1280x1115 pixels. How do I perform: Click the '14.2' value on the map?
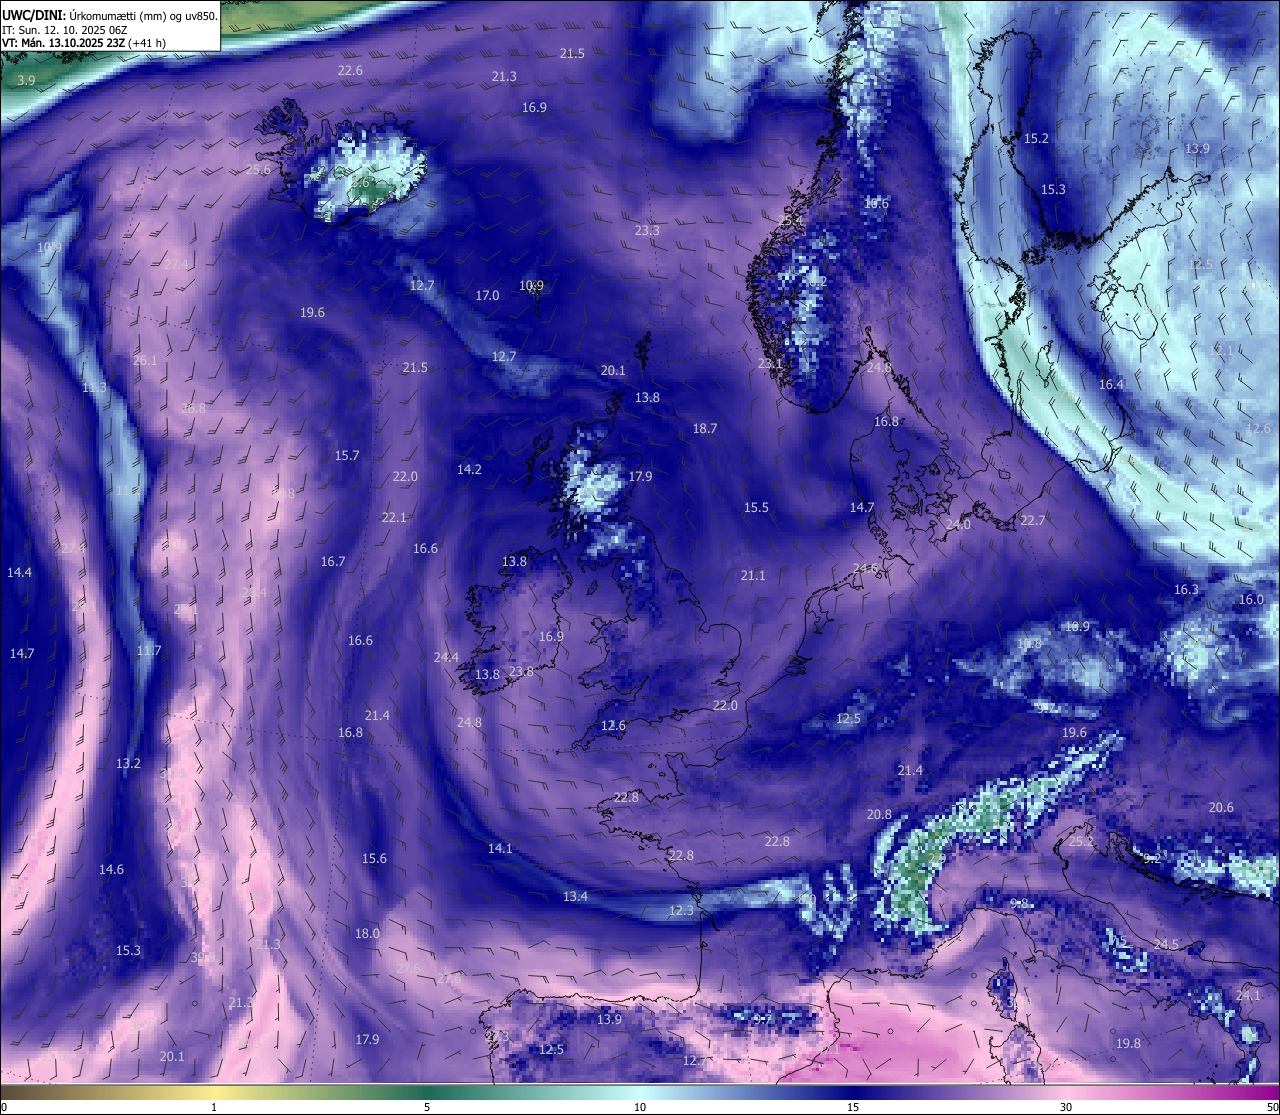469,469
